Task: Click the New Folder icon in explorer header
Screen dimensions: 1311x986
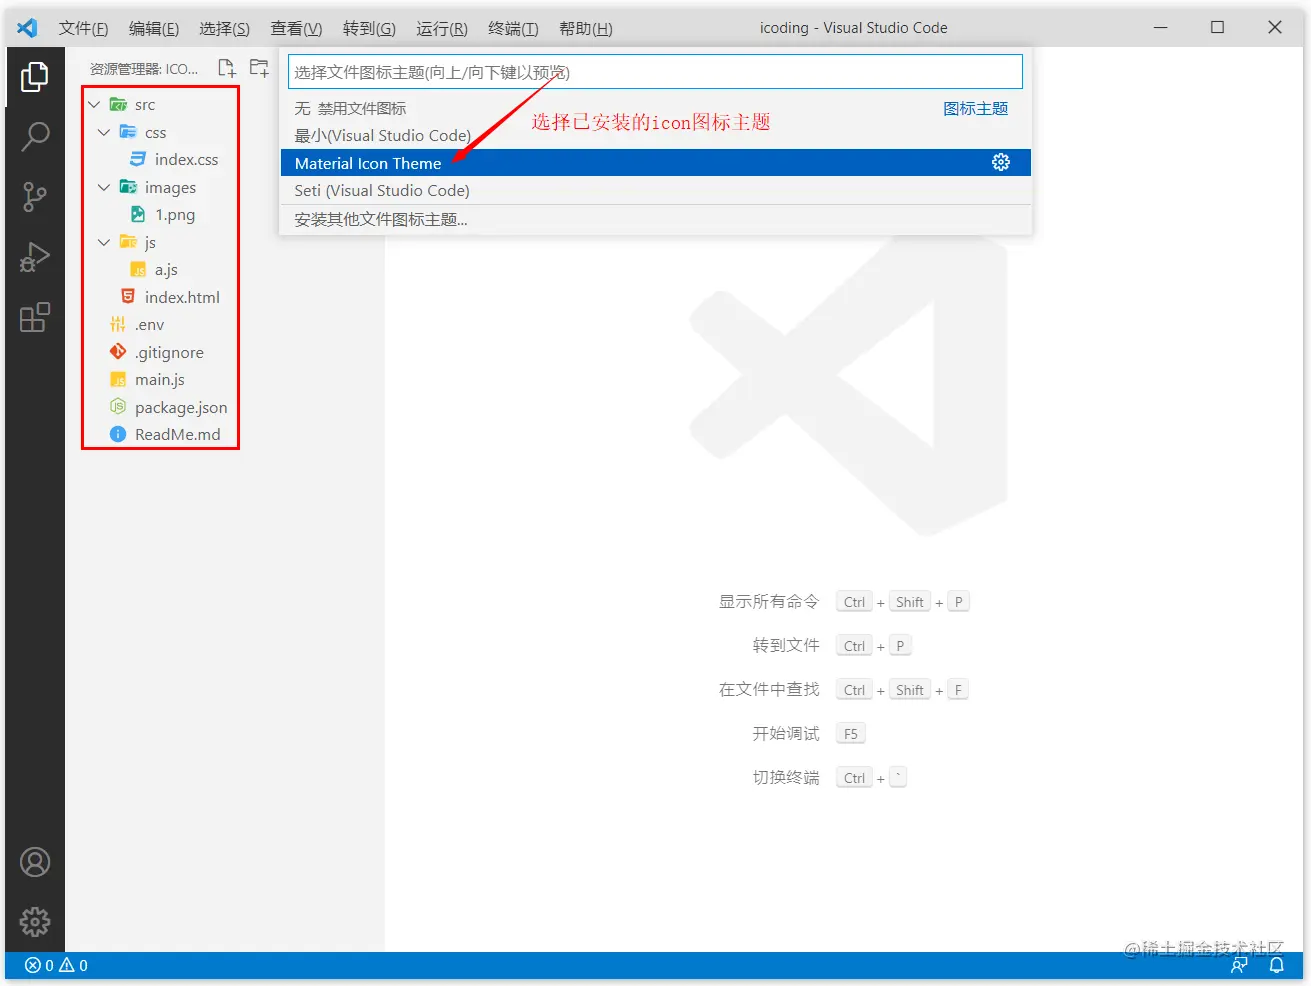Action: pyautogui.click(x=259, y=68)
